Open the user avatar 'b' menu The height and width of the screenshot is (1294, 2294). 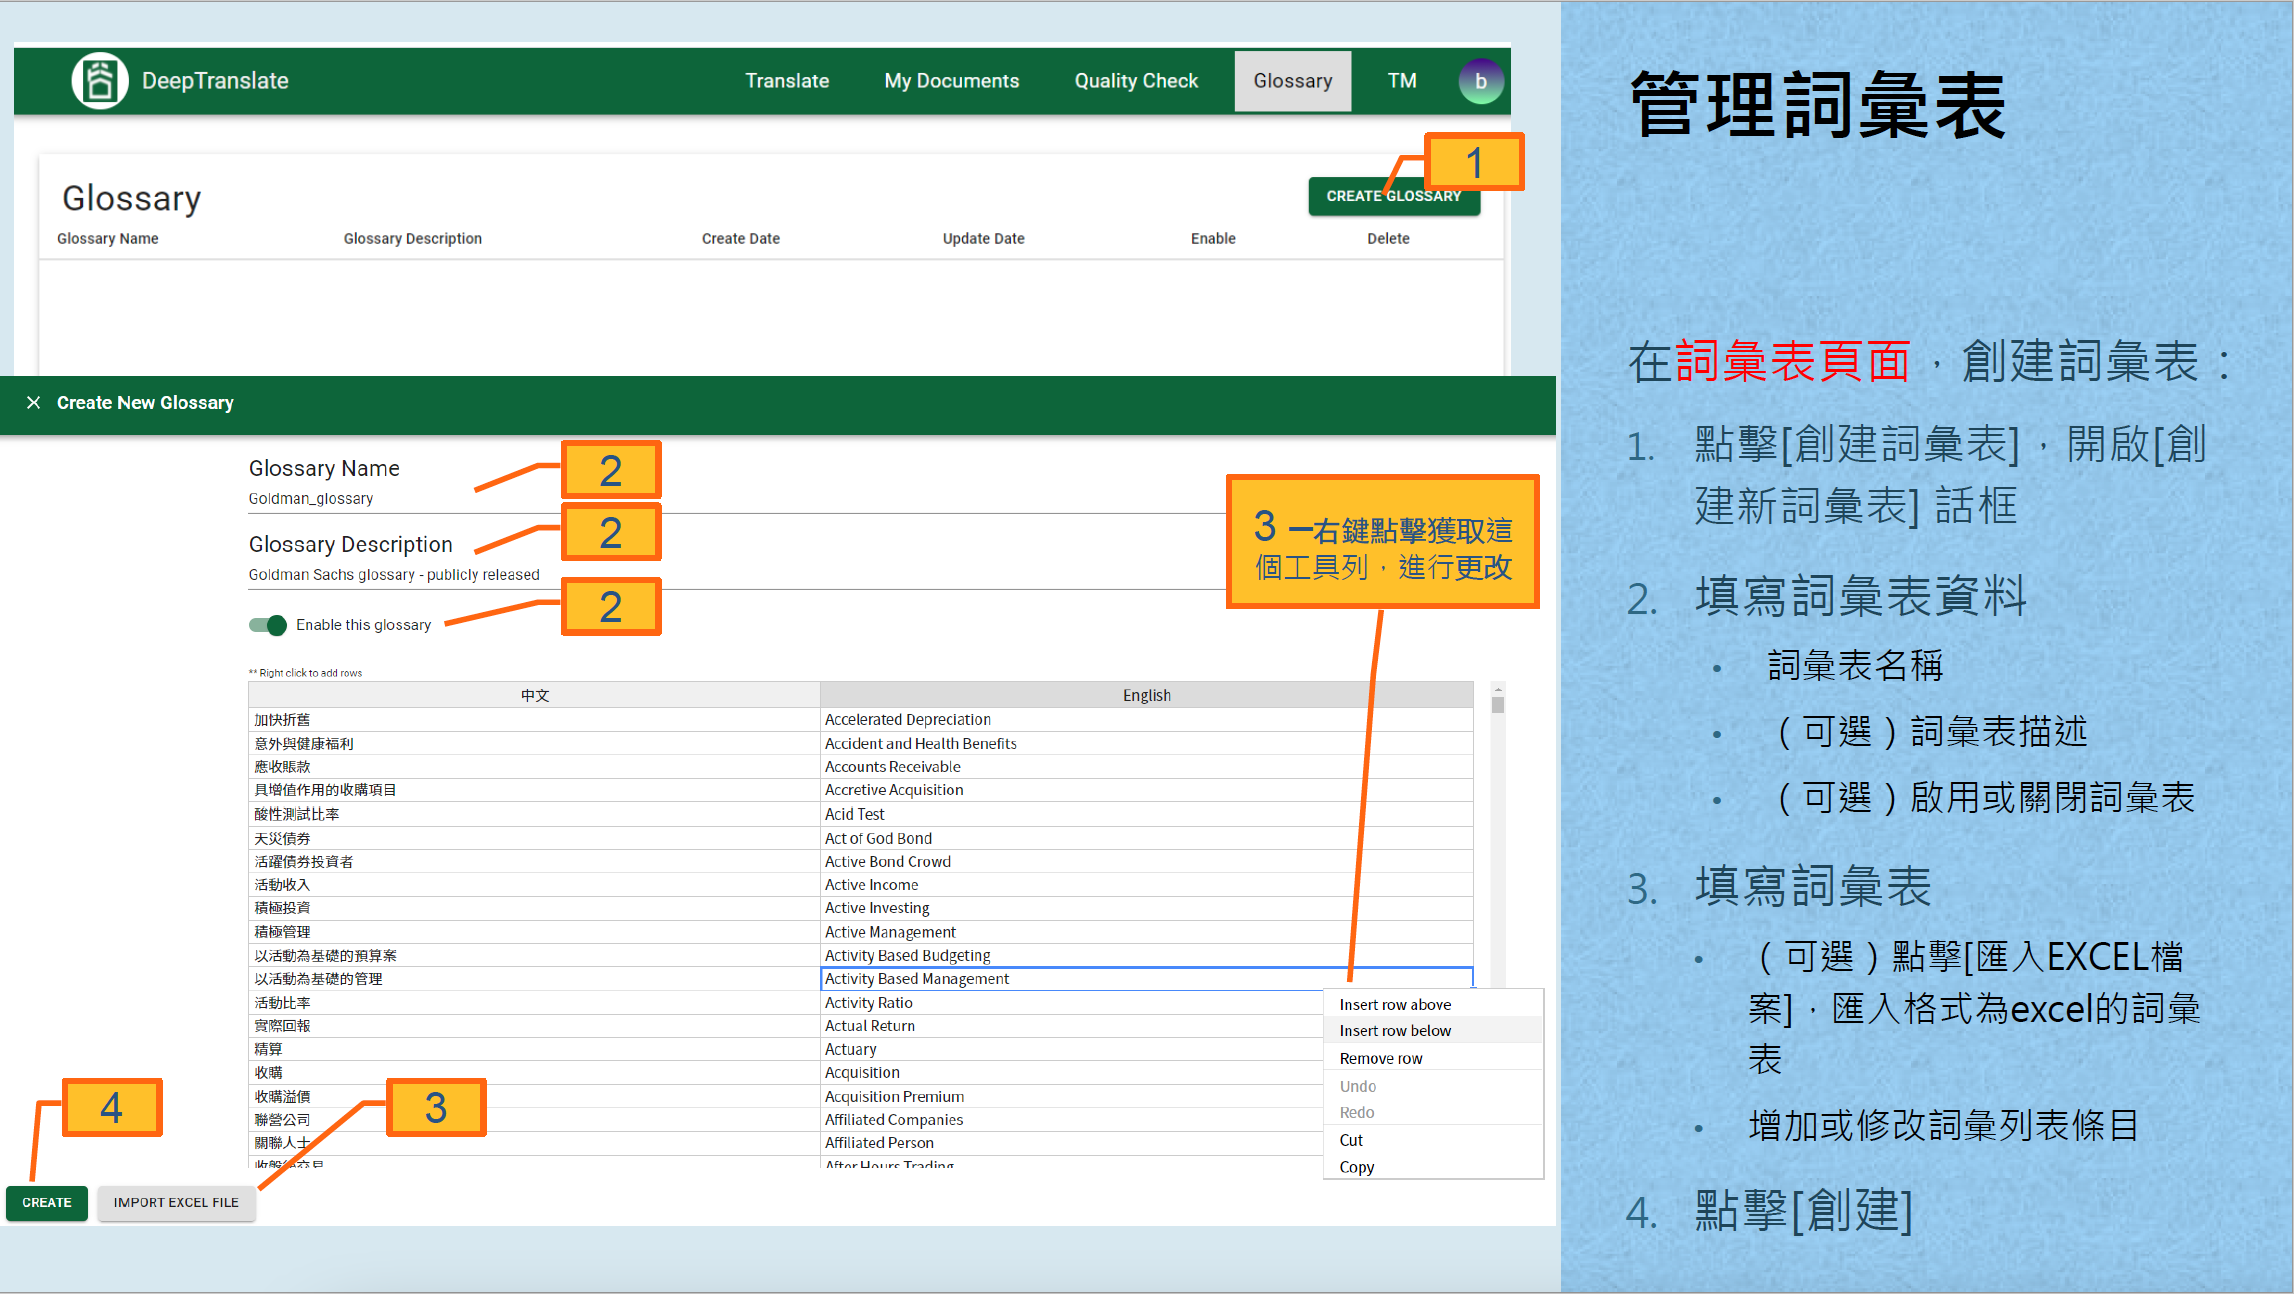(1480, 81)
